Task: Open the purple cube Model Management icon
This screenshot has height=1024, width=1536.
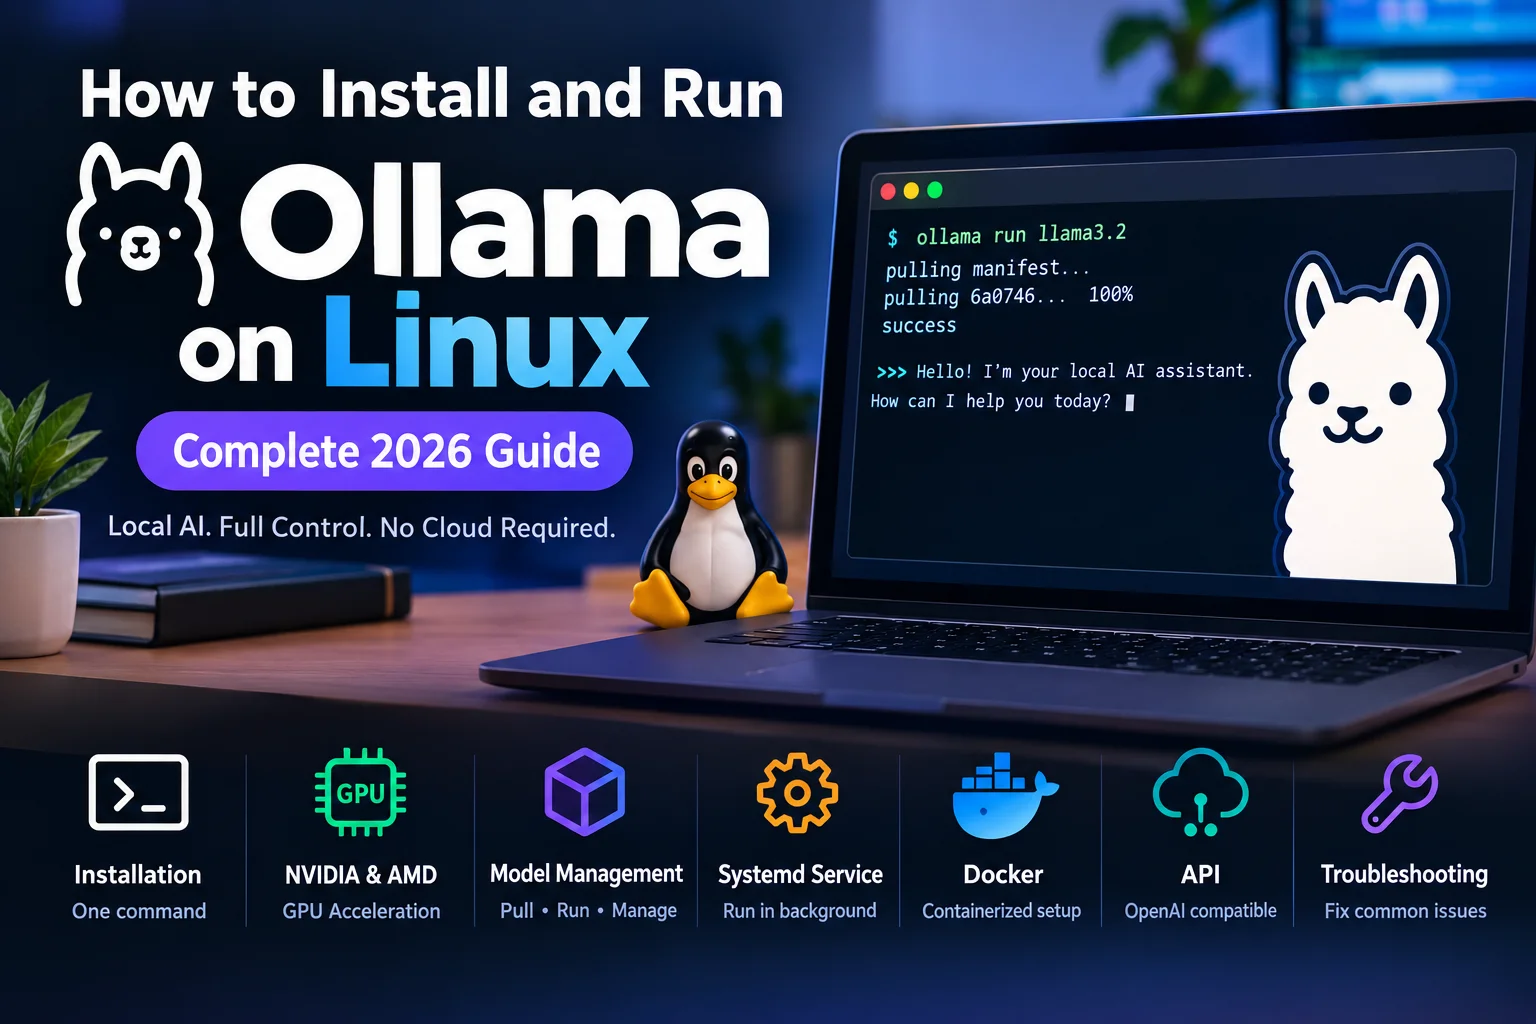Action: (585, 791)
